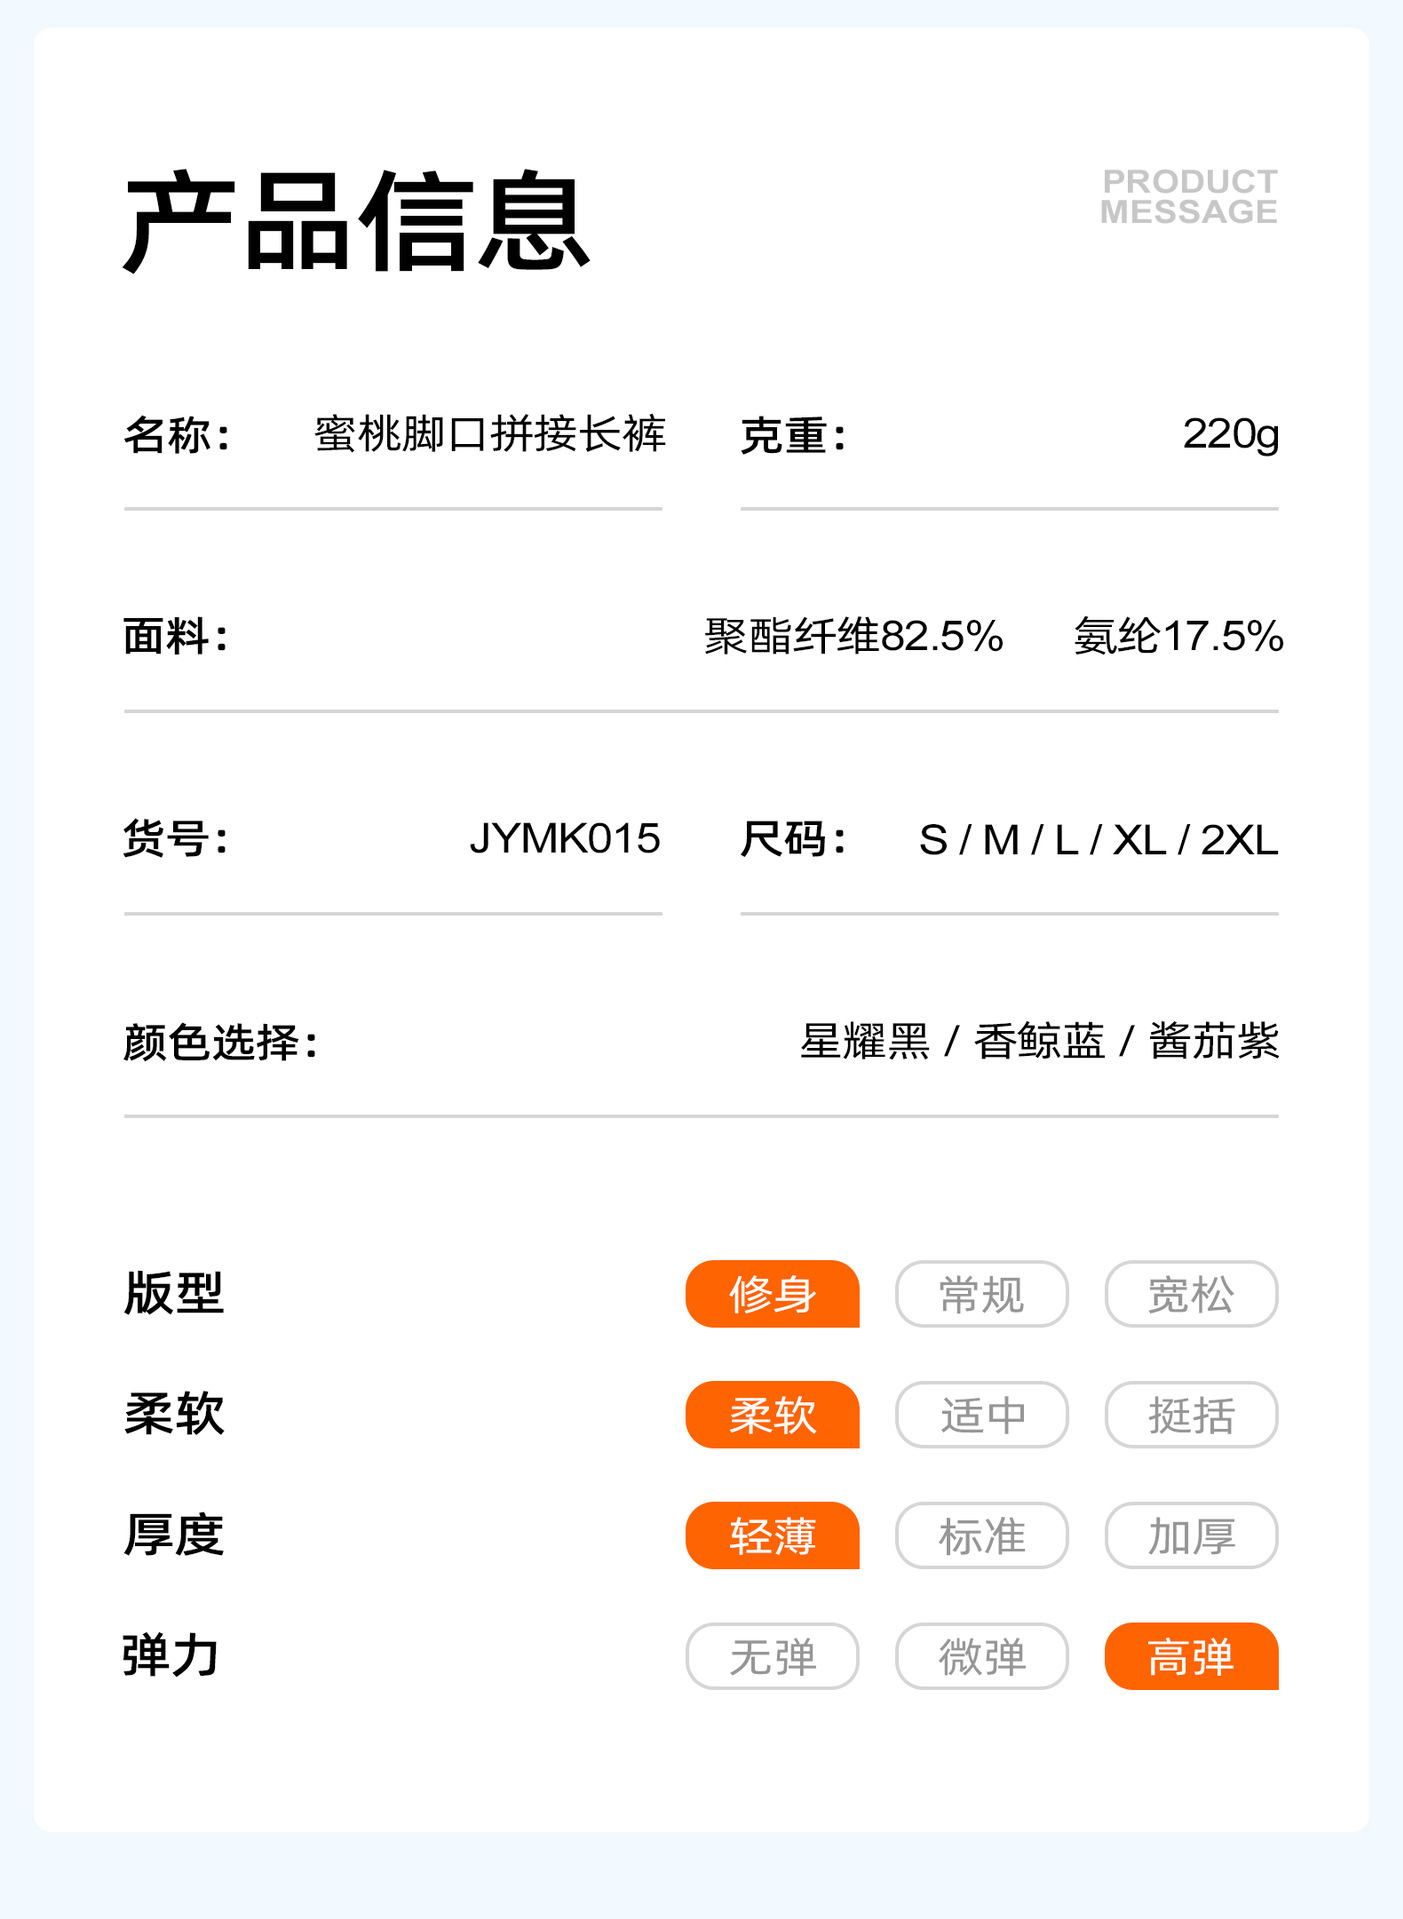Screen dimensions: 1403x1919
Task: Choose 微弹 elasticity option
Action: tap(981, 1657)
